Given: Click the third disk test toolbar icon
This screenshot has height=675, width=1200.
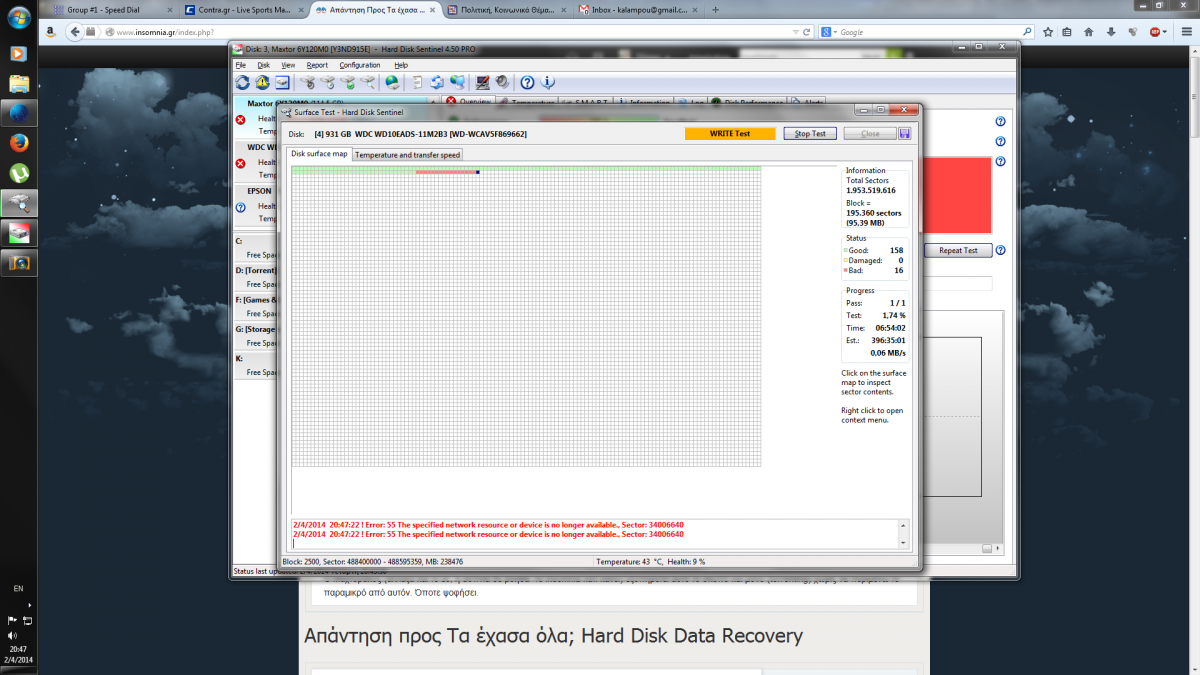Looking at the screenshot, I should (x=348, y=82).
